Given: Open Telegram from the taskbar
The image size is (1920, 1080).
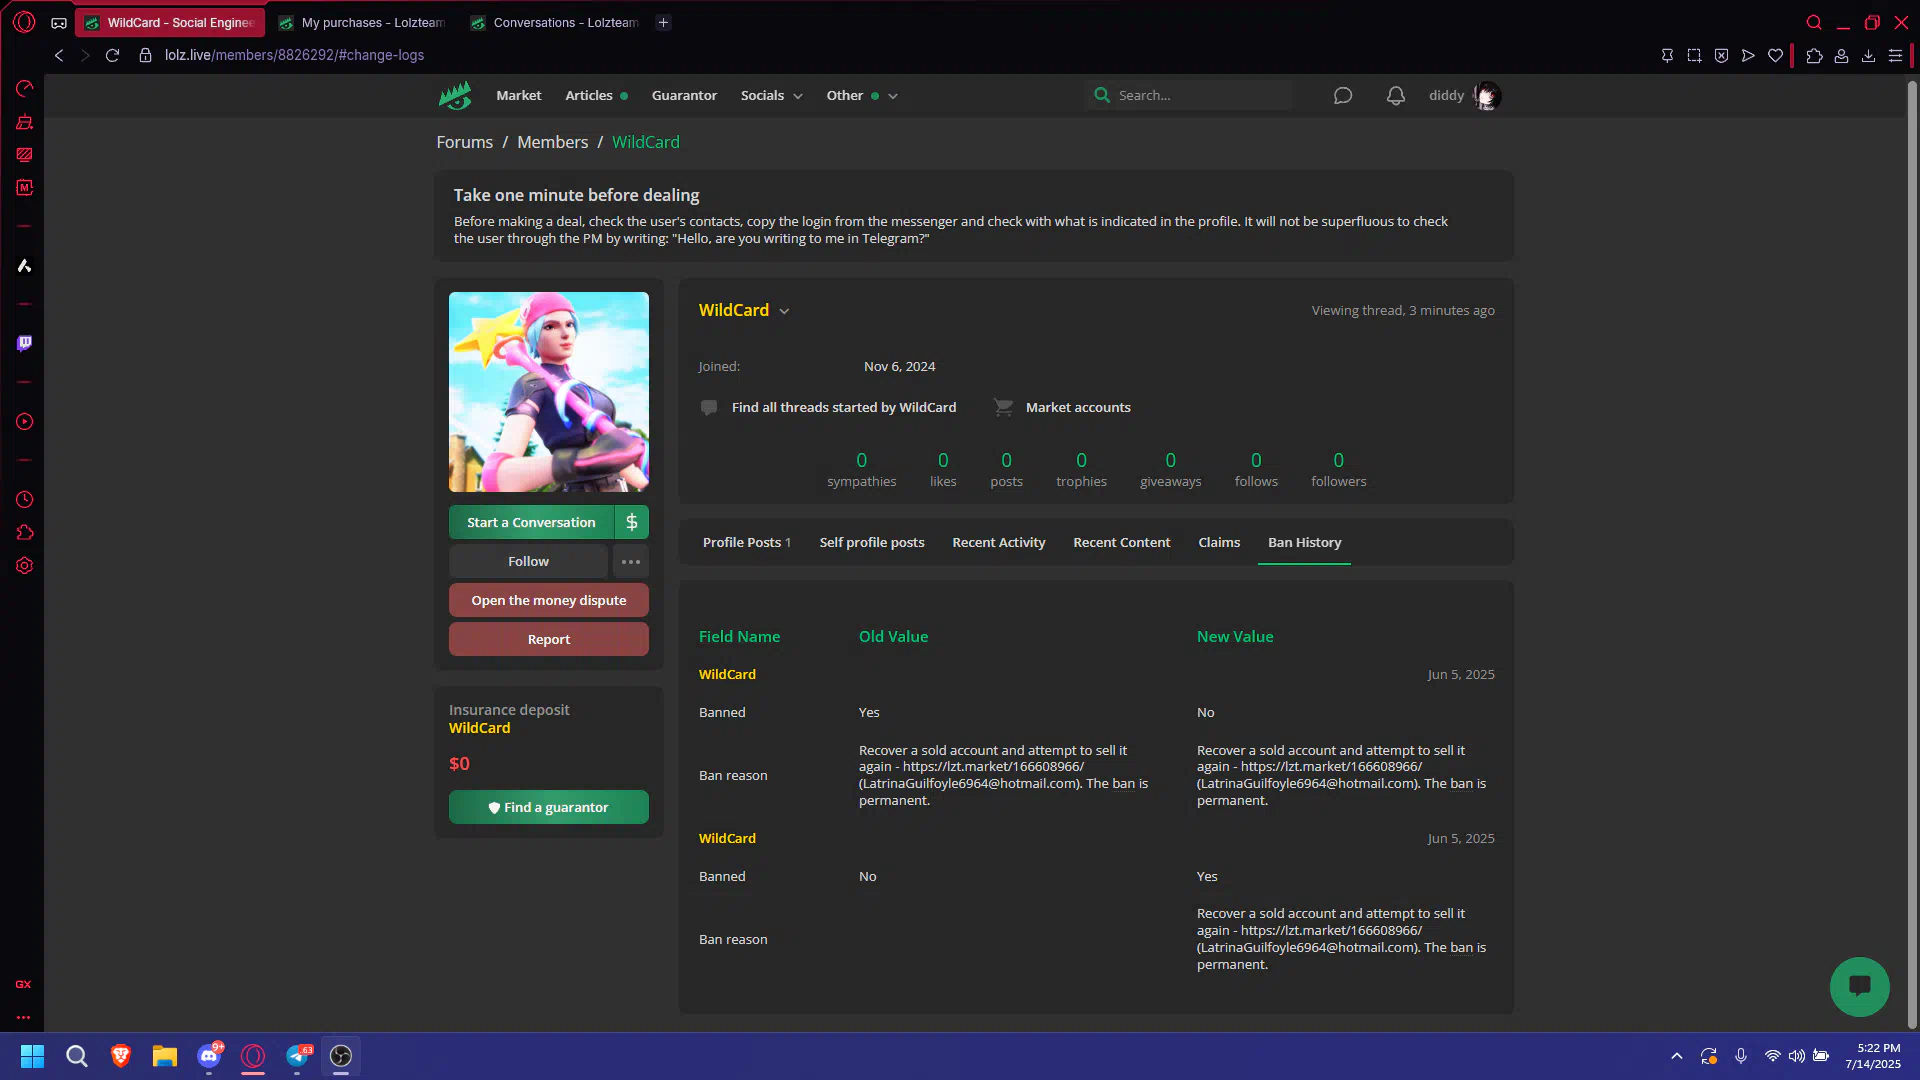Looking at the screenshot, I should [x=297, y=1056].
